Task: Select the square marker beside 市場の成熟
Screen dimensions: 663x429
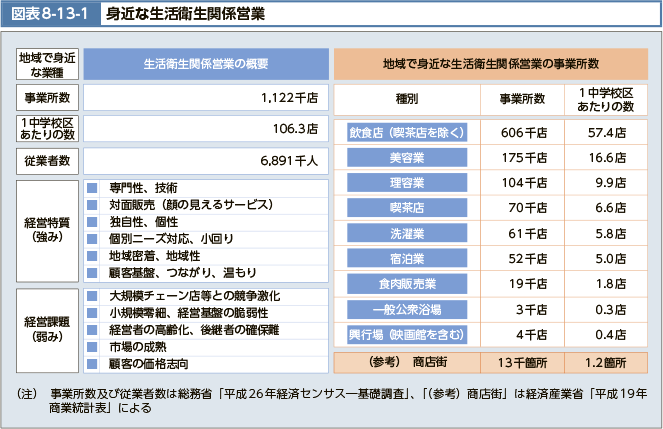Action: (x=92, y=346)
